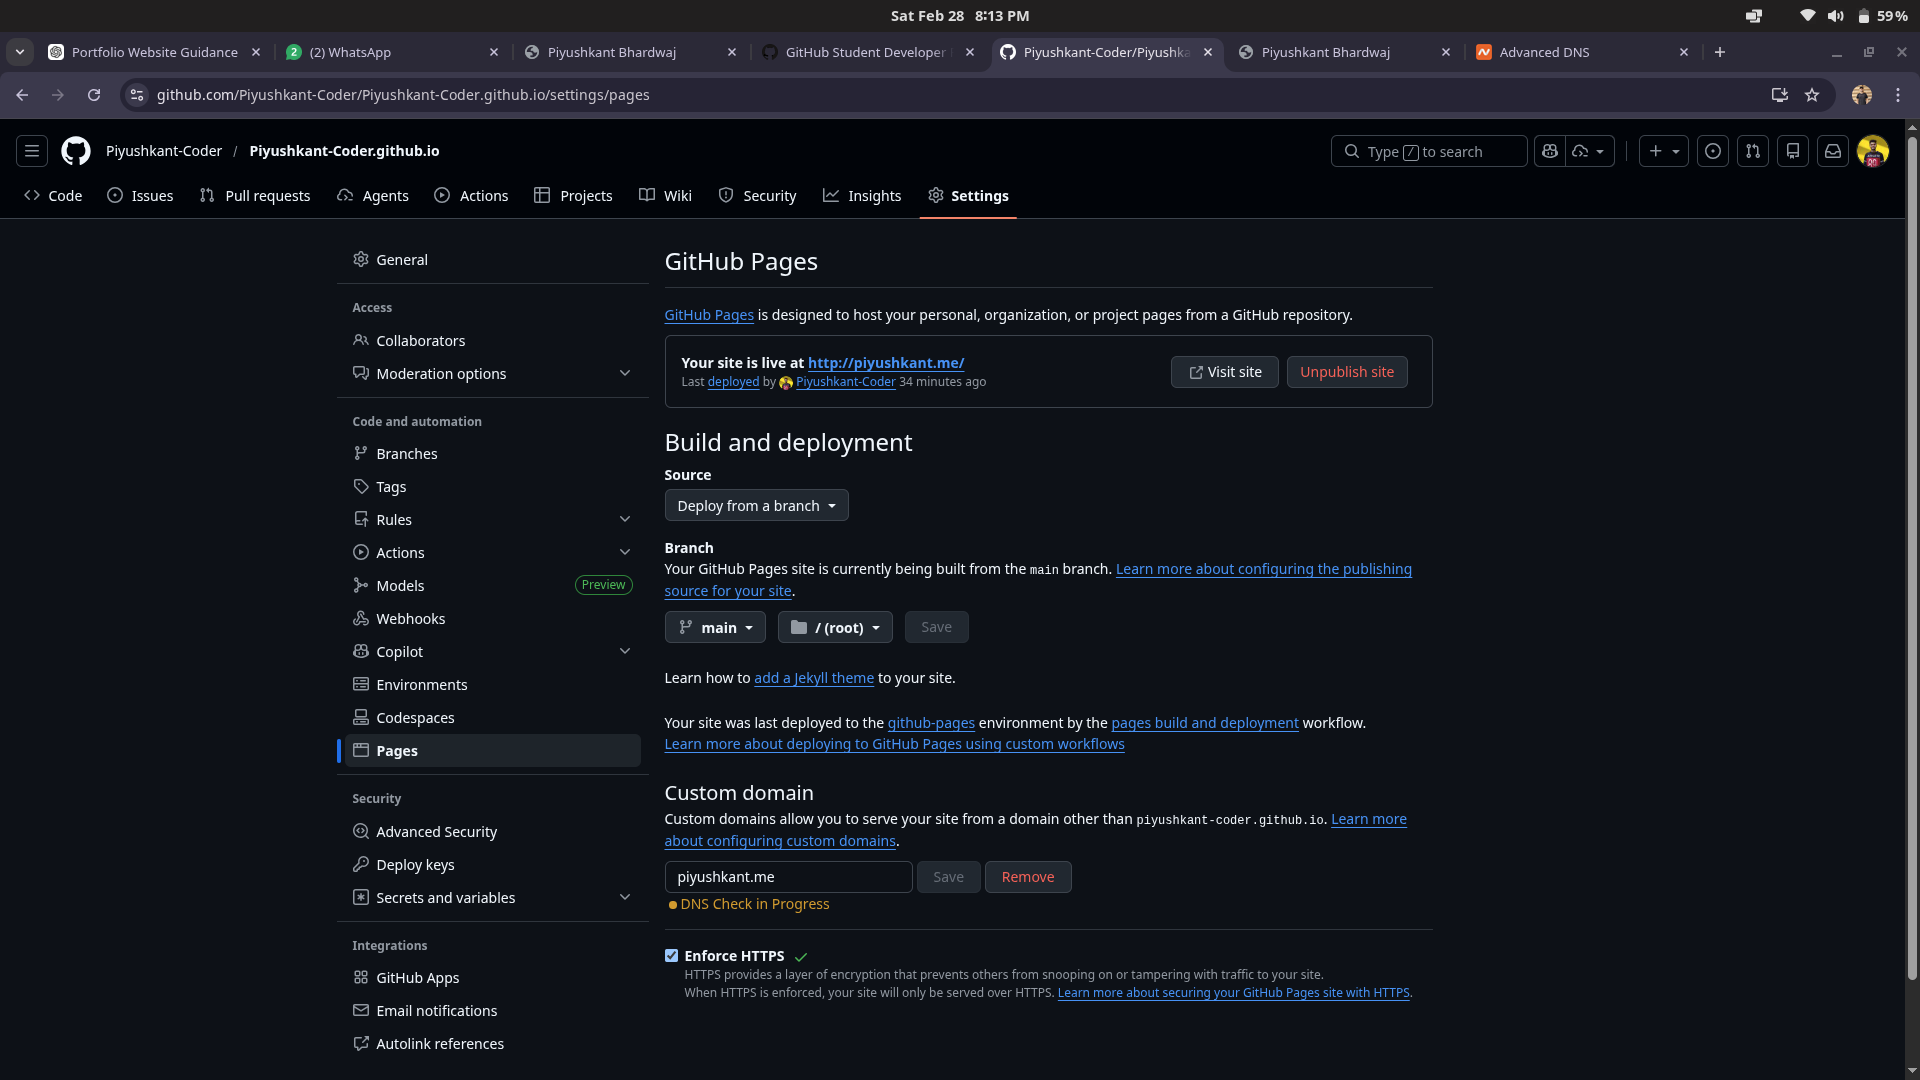Open the user avatar menu in GitHub header
This screenshot has width=1920, height=1080.
[1873, 151]
